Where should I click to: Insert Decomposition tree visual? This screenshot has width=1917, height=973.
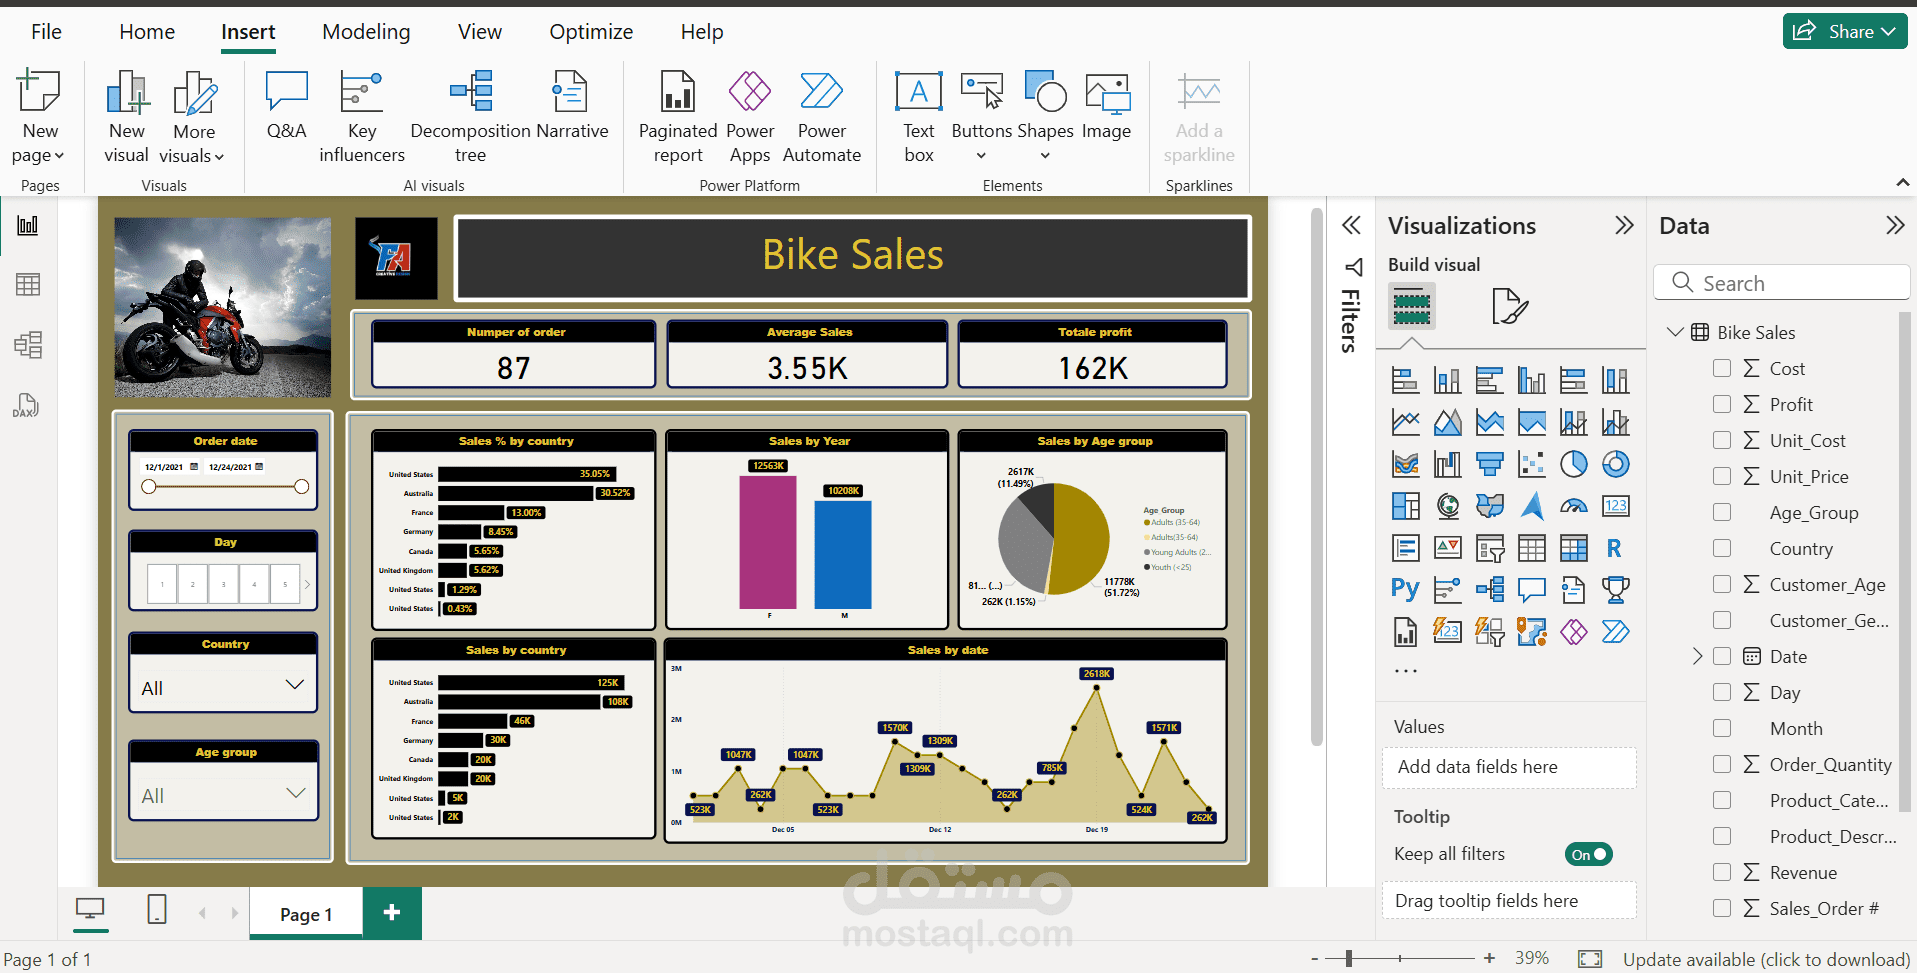[x=470, y=116]
